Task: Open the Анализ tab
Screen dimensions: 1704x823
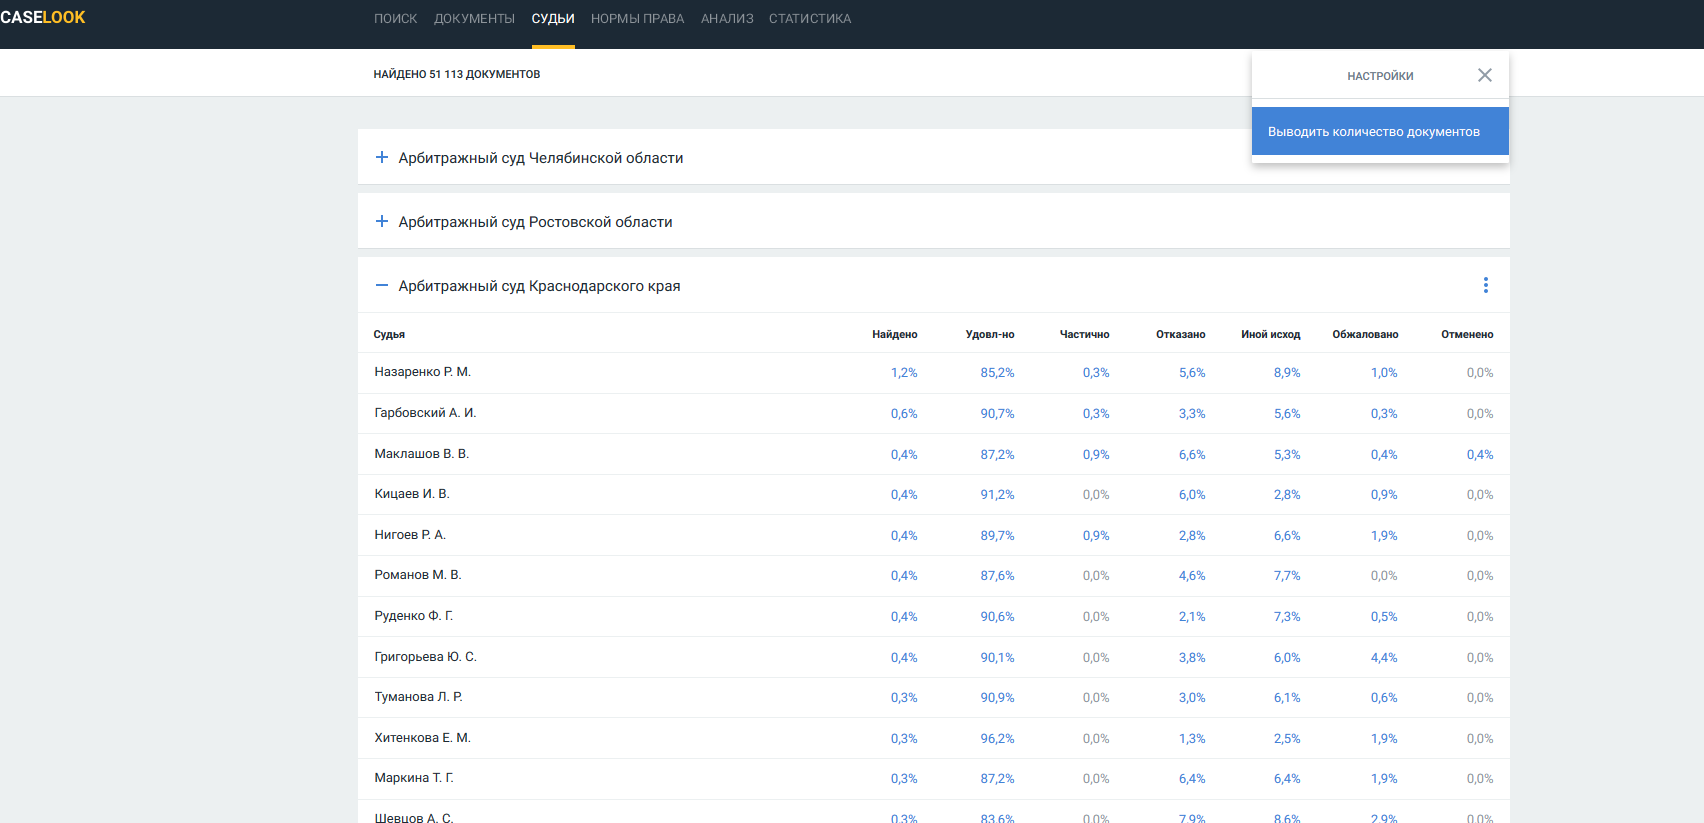Action: 727,19
